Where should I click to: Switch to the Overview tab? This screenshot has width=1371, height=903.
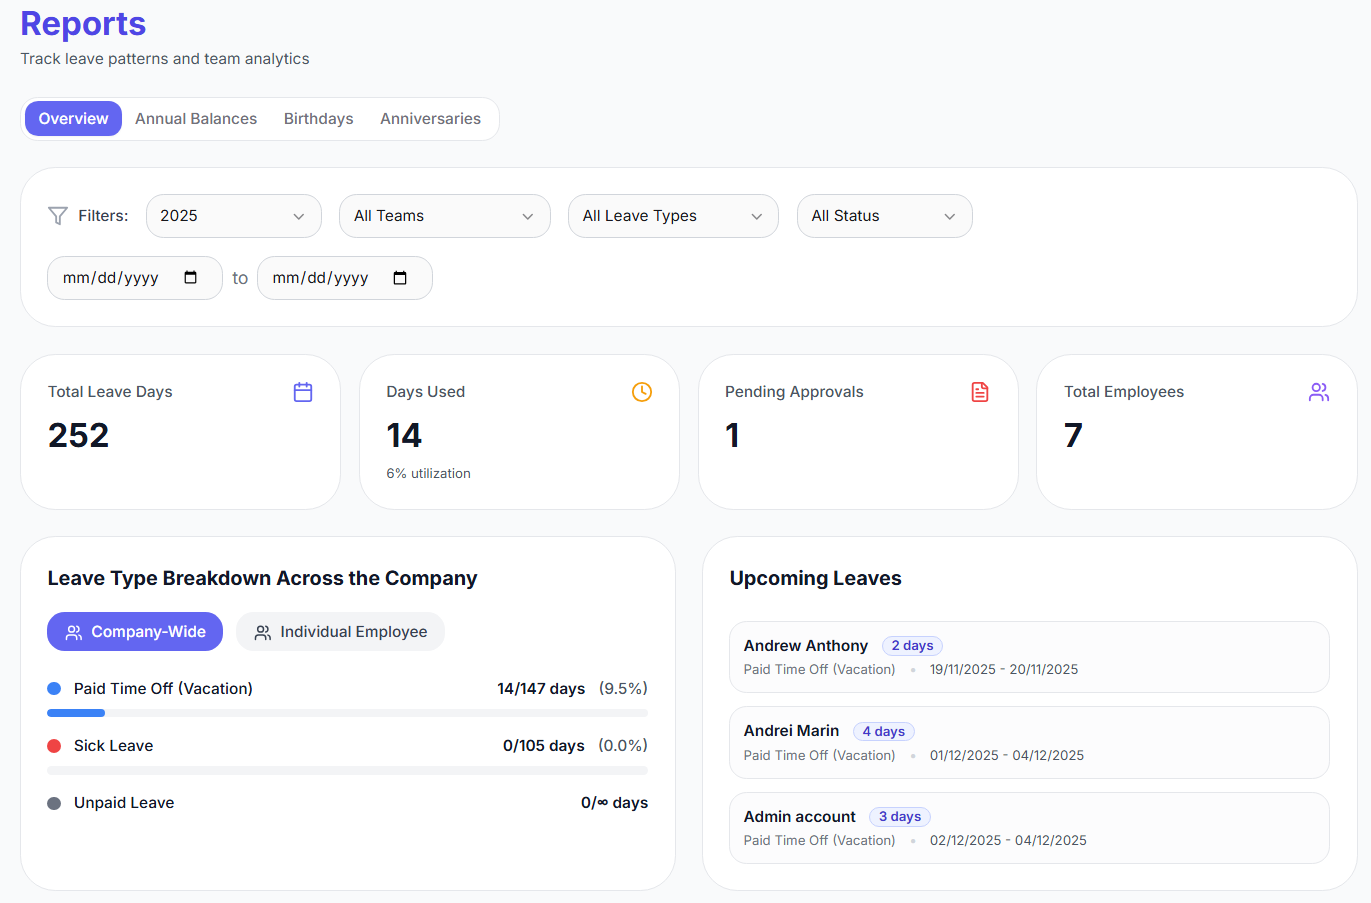pos(73,118)
